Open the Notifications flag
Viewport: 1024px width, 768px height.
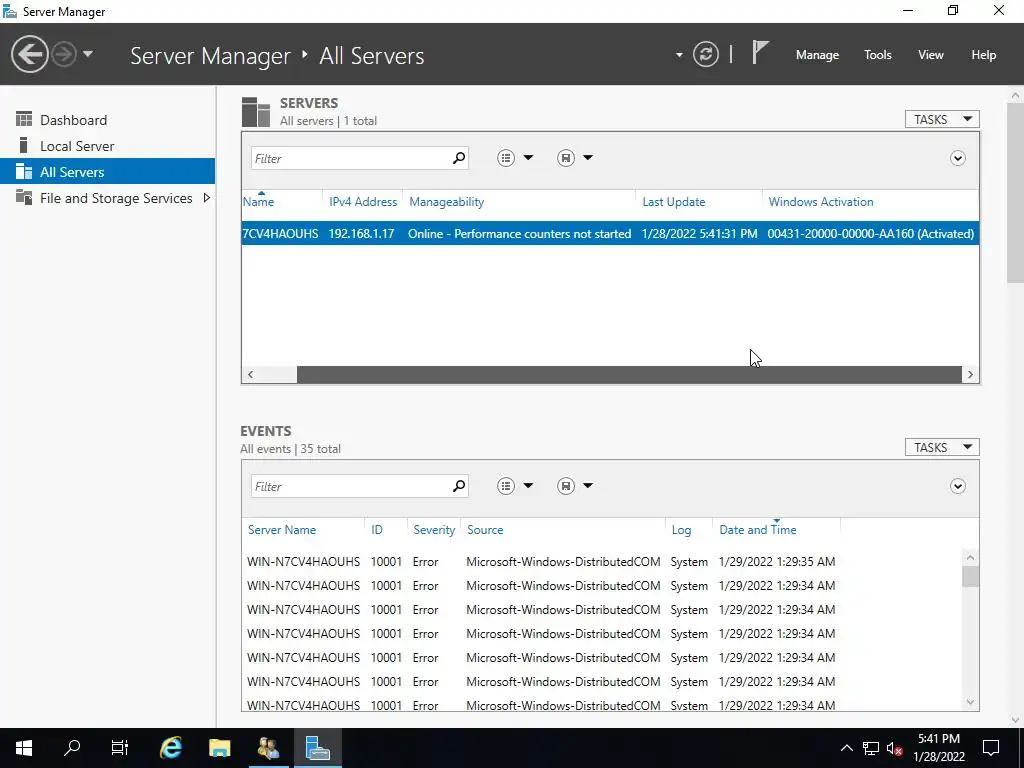coord(760,53)
